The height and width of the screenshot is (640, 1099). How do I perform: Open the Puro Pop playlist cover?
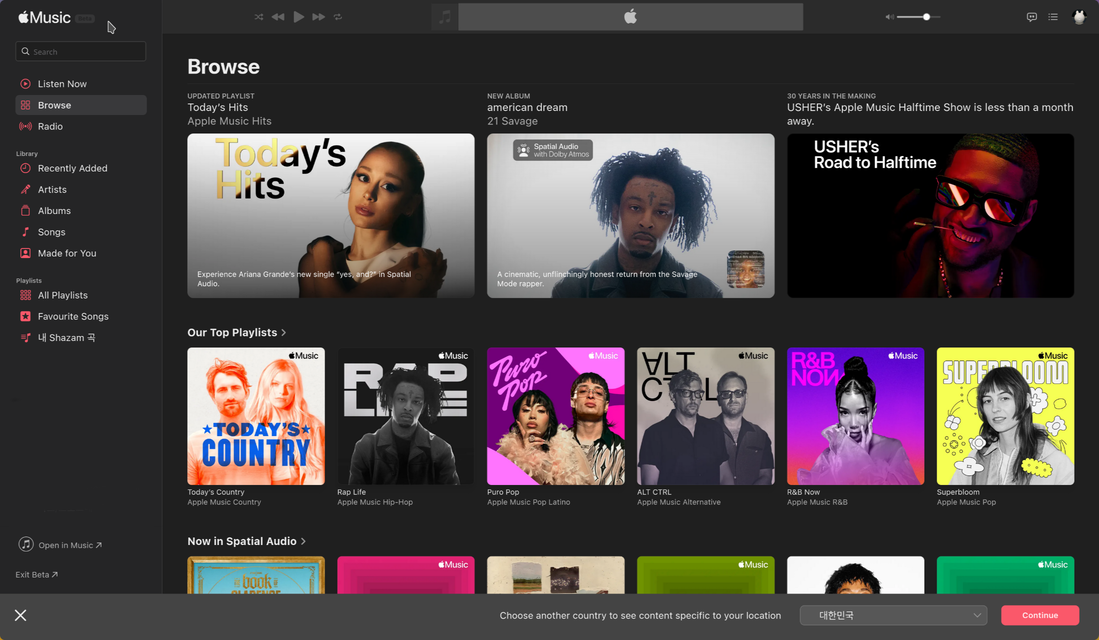[x=556, y=416]
